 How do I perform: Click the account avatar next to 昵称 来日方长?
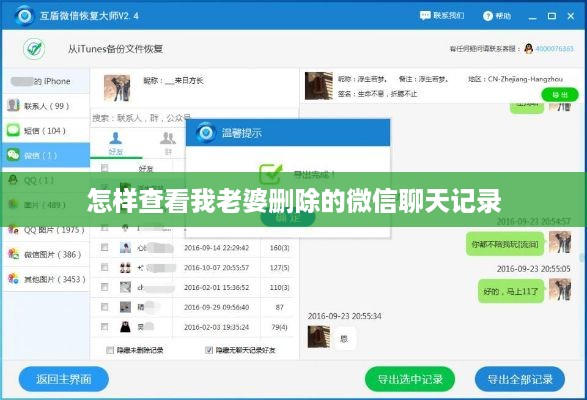(x=117, y=88)
